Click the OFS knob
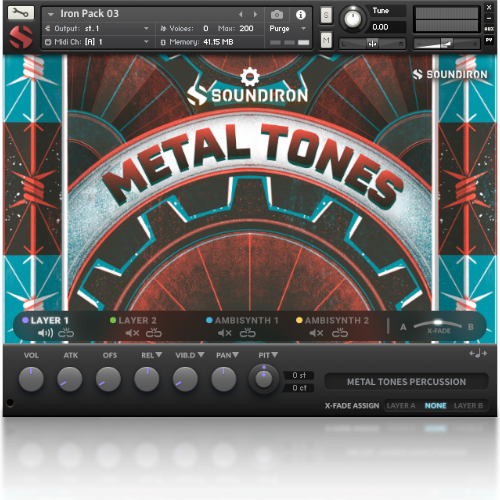This screenshot has height=500, width=500. click(x=108, y=379)
